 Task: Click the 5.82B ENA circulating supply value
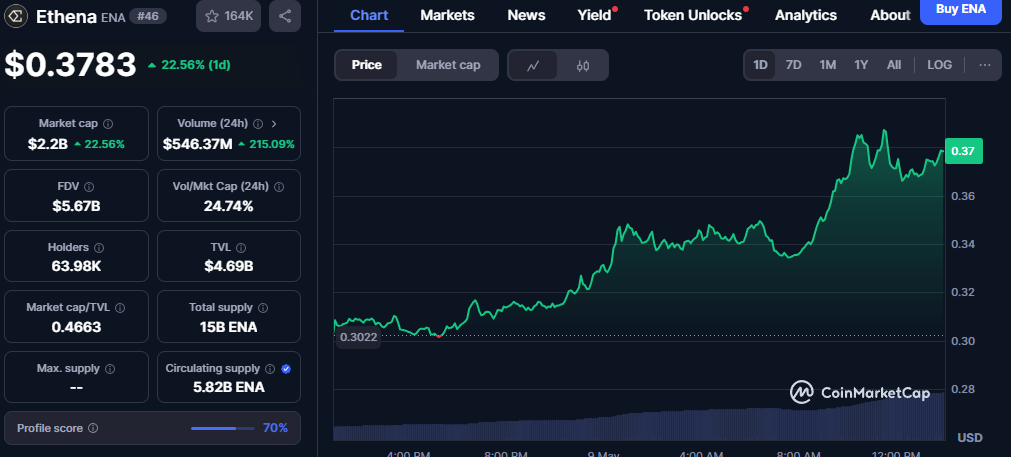click(x=229, y=387)
